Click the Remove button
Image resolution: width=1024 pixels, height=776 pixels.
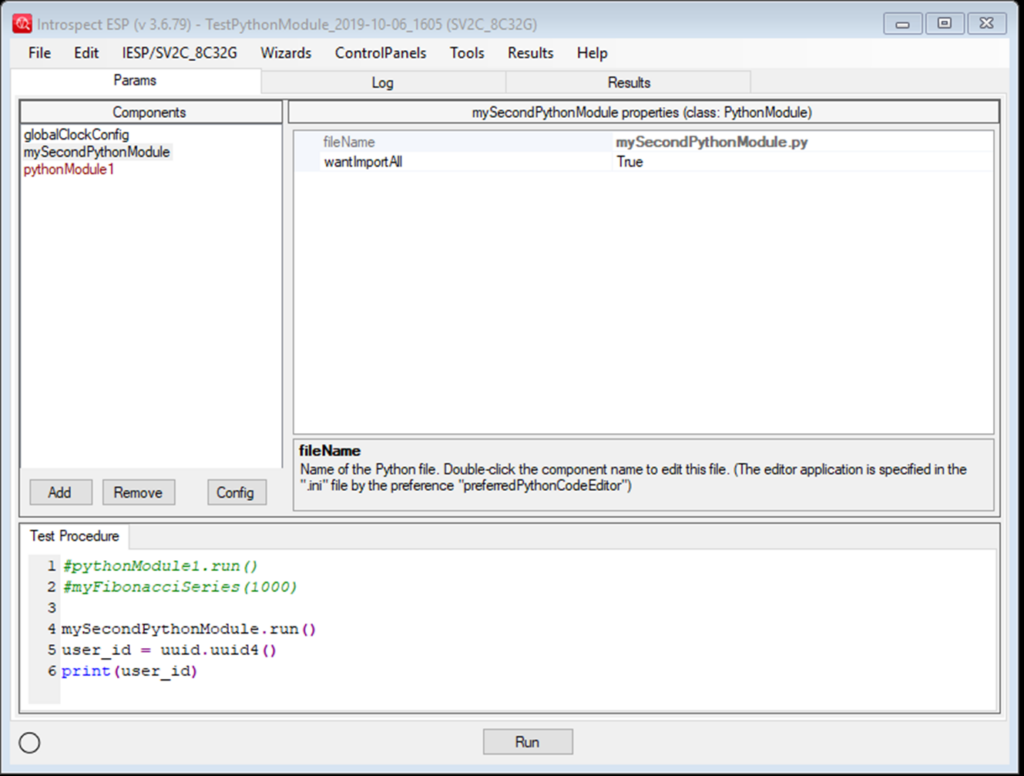pyautogui.click(x=138, y=492)
